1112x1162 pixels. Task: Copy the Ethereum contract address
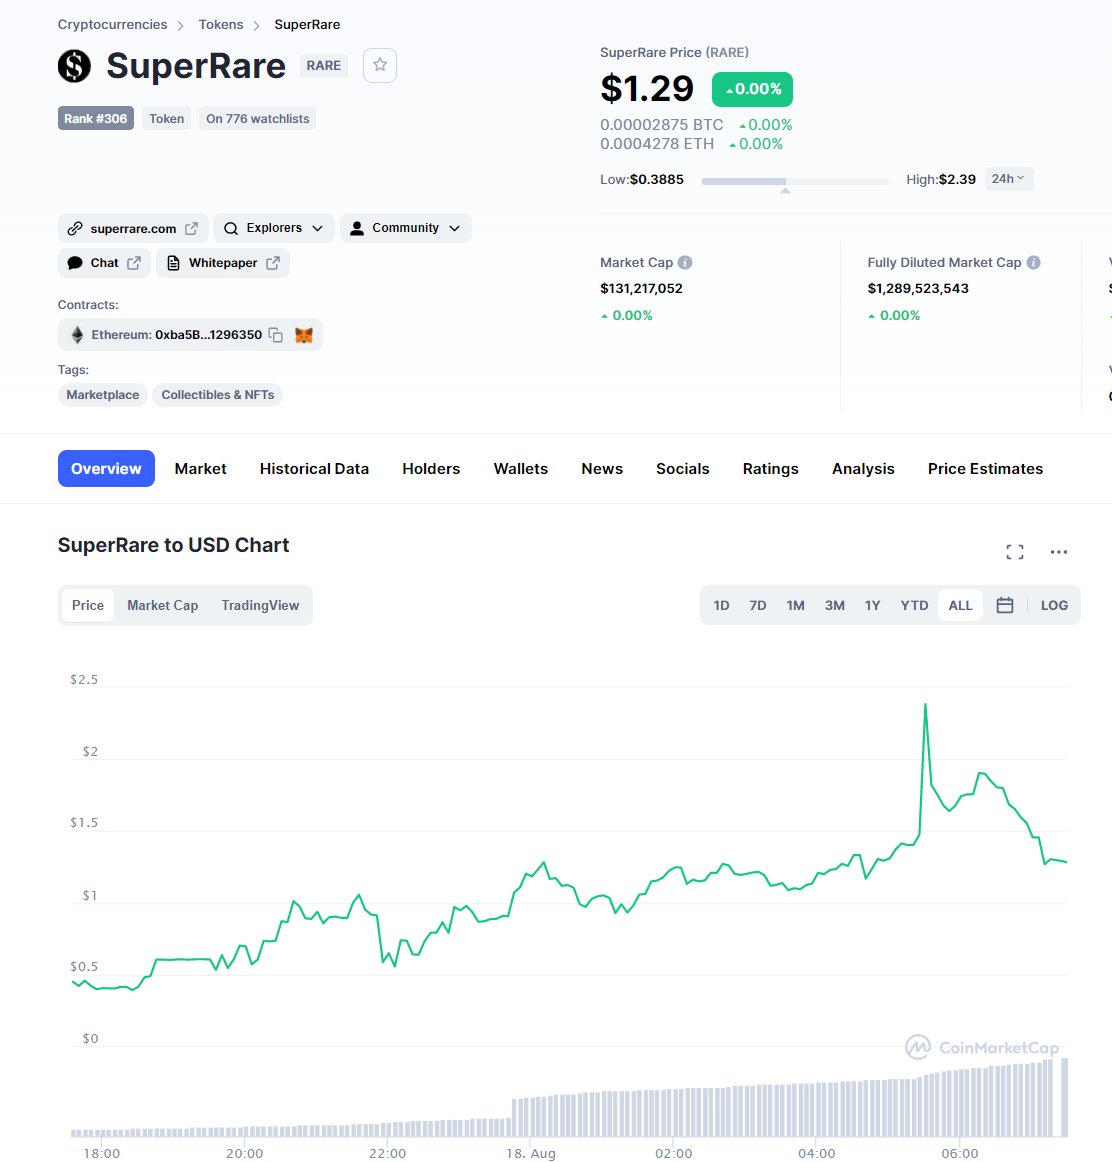click(276, 335)
